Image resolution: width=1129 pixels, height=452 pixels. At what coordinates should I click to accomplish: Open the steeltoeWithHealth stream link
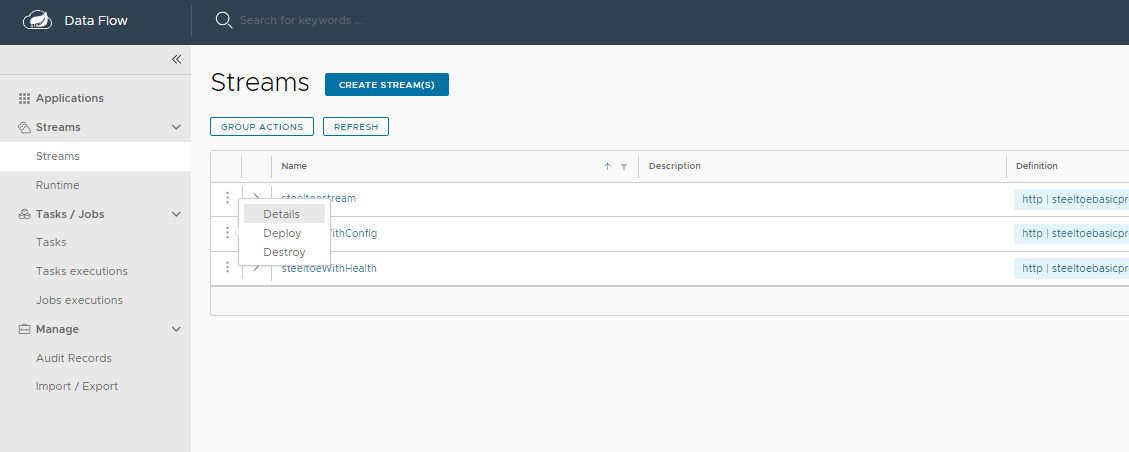tap(329, 268)
